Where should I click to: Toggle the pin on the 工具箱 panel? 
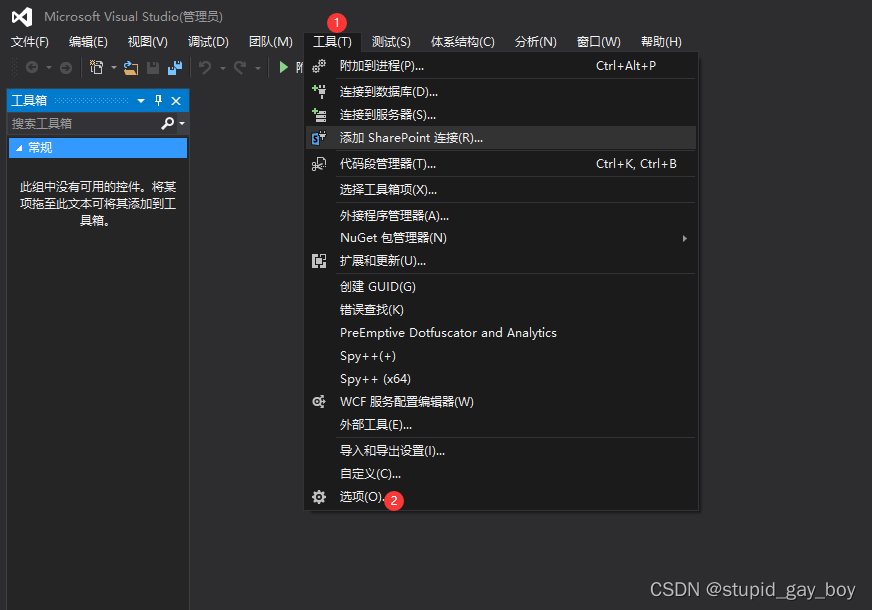[x=158, y=100]
